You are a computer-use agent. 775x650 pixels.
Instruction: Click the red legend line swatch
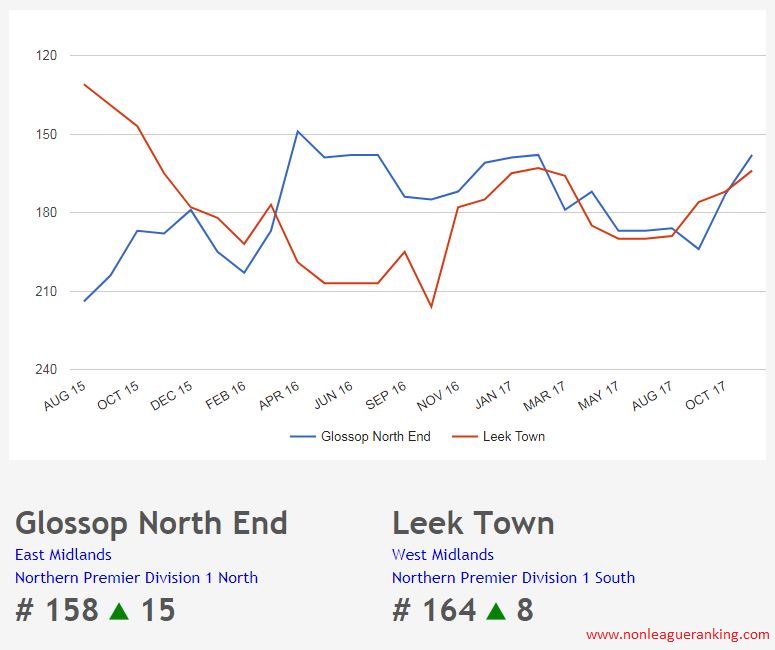point(465,436)
